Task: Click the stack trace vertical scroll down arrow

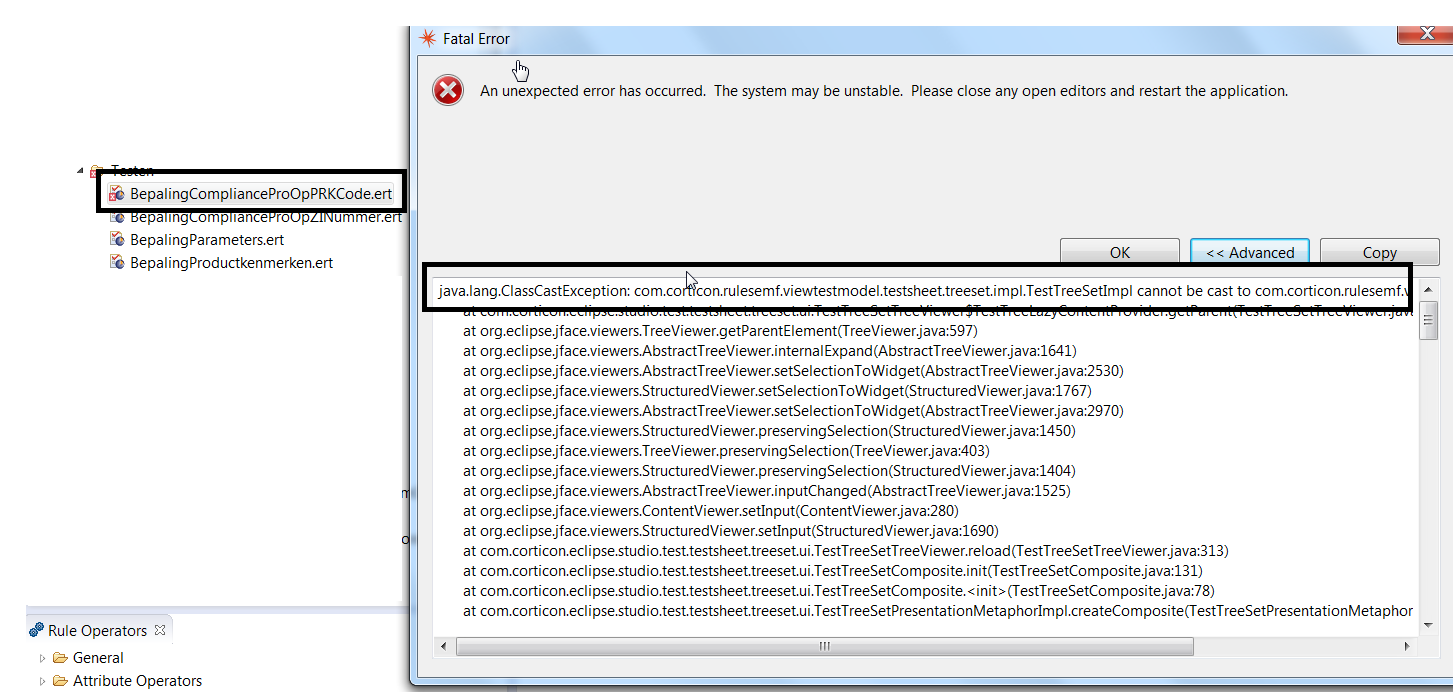Action: (1427, 625)
